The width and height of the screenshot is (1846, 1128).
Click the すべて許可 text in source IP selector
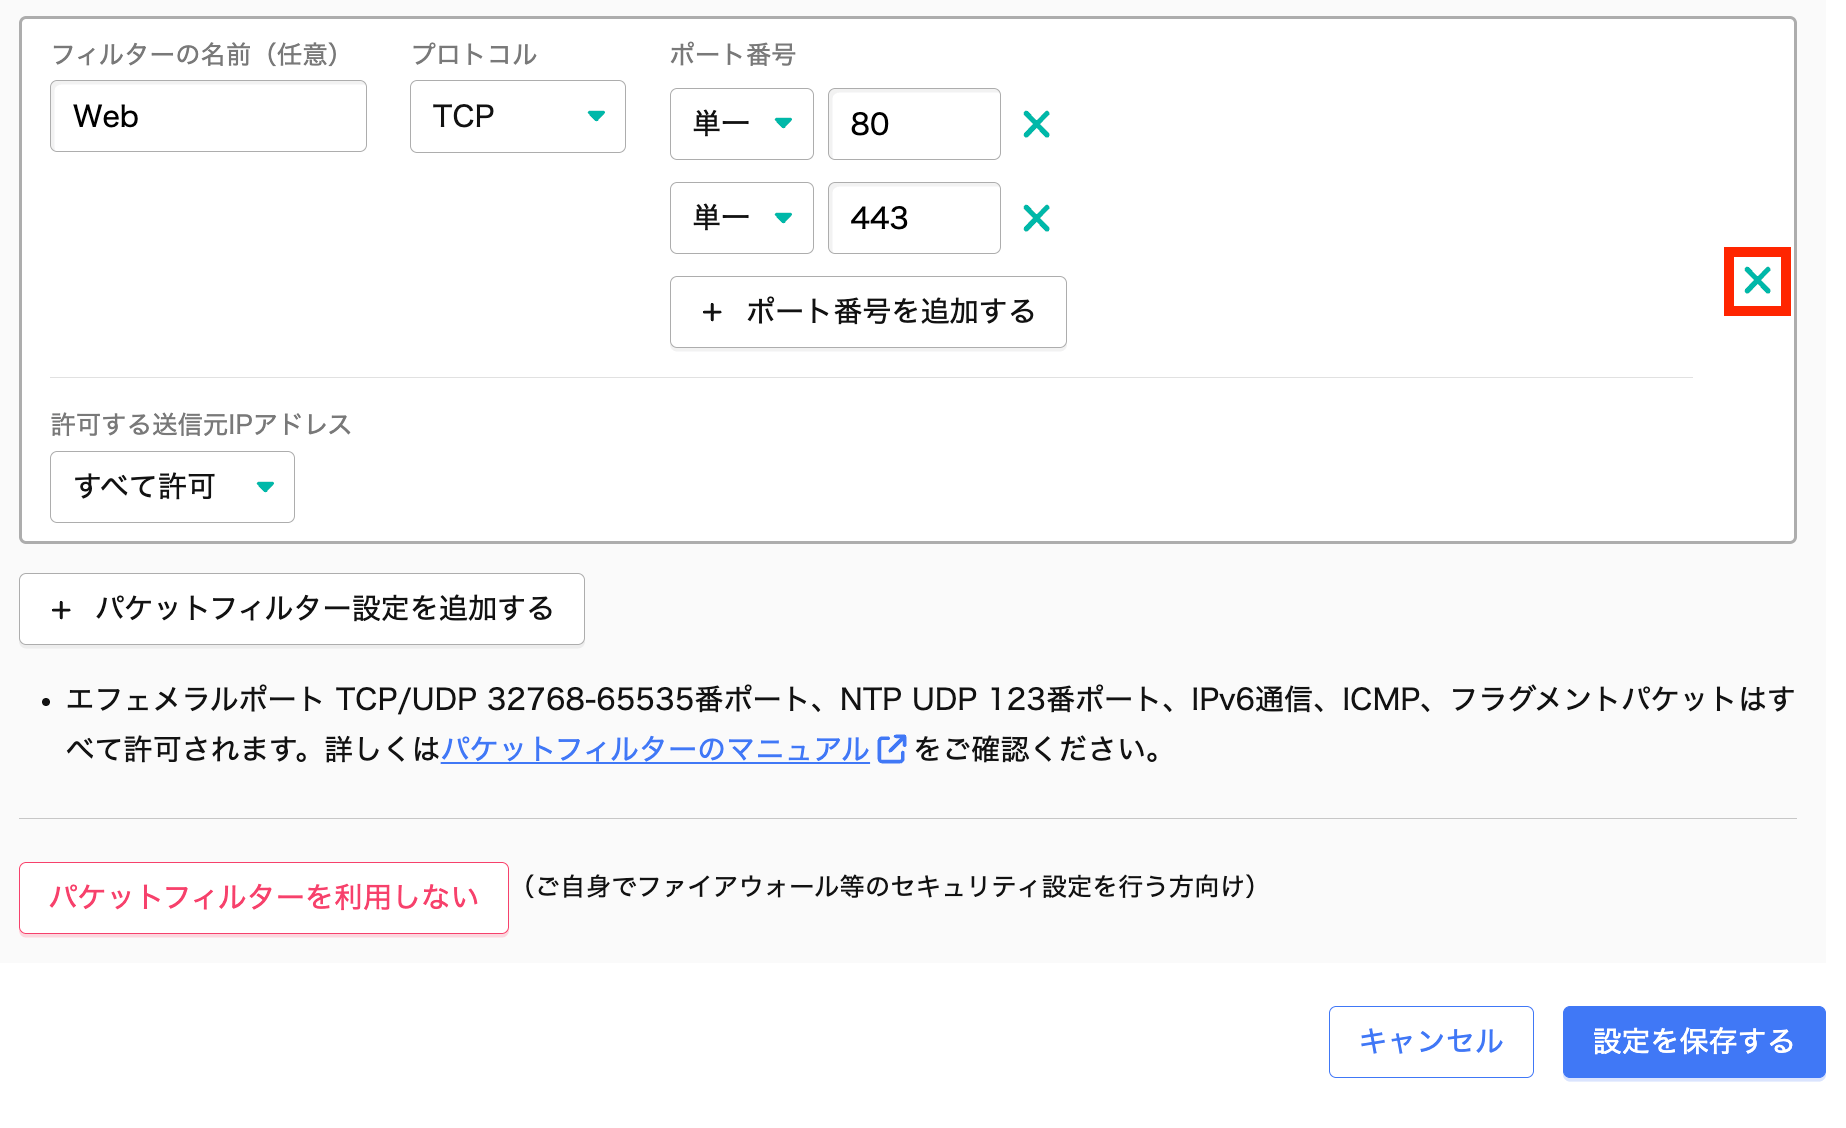[145, 487]
